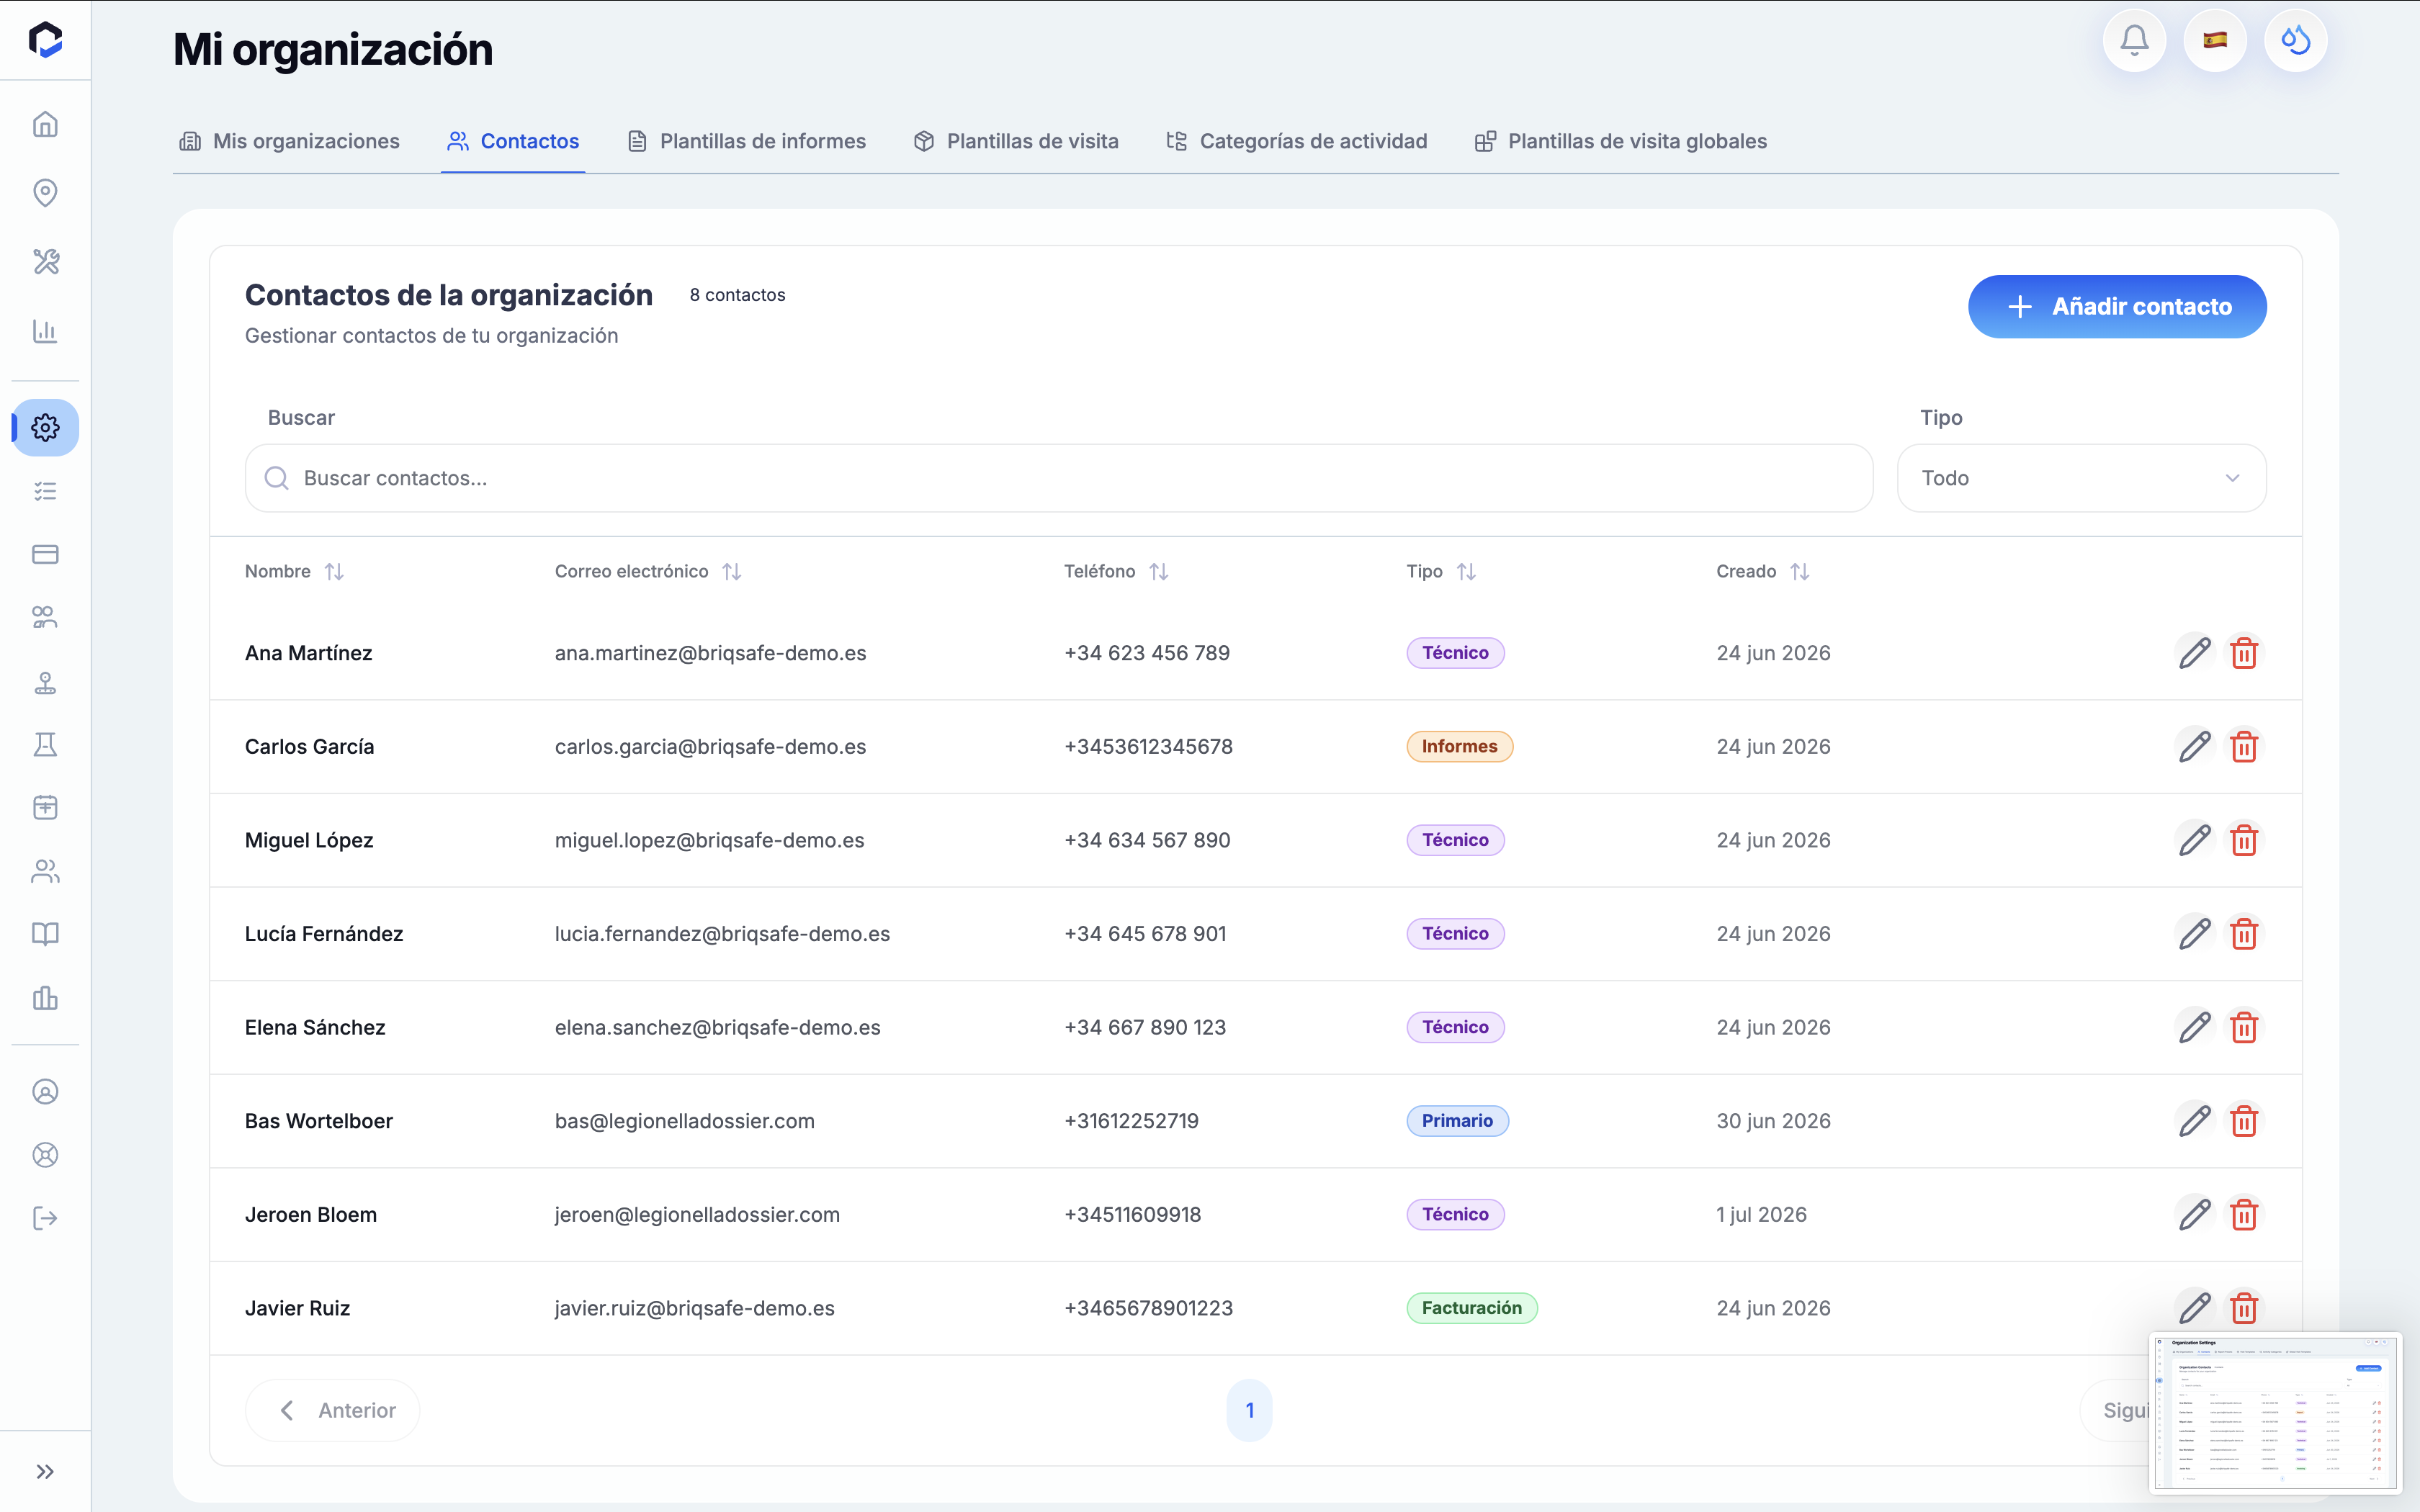Delete contact Carlos García

[x=2244, y=747]
